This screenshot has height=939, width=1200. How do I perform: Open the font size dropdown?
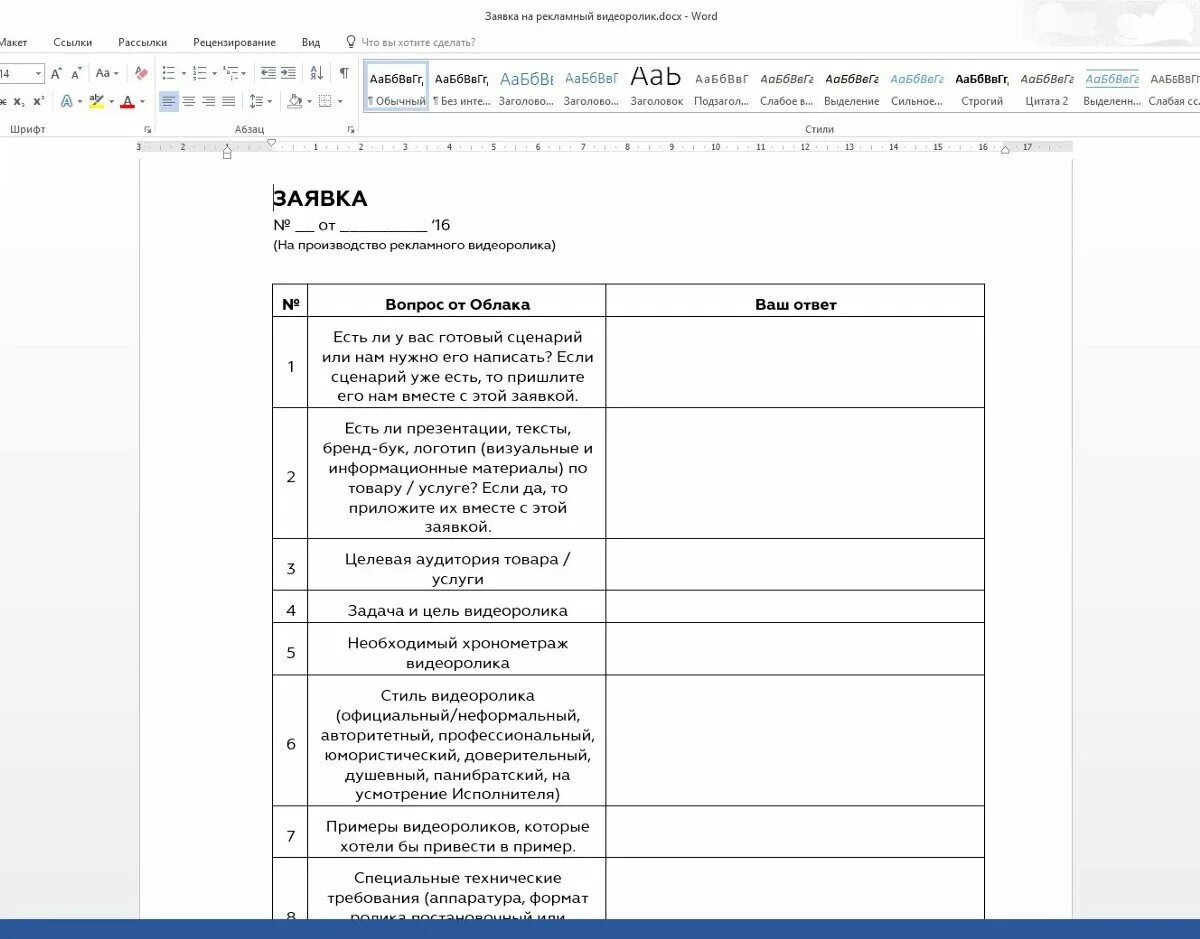pos(40,73)
